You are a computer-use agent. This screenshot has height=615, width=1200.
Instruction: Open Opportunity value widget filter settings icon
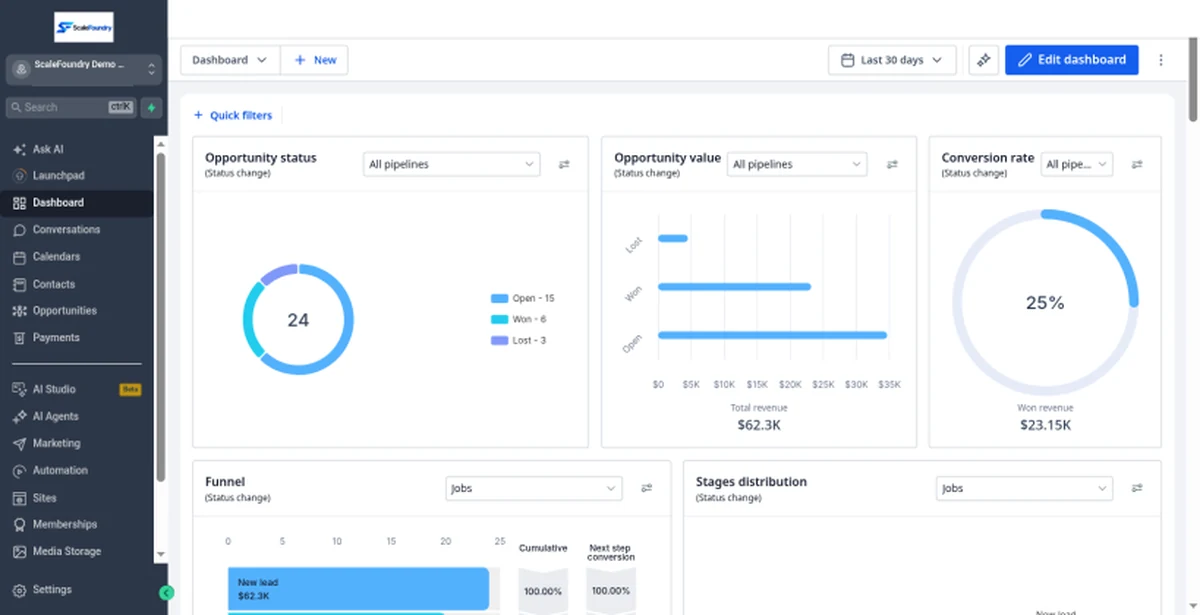892,164
